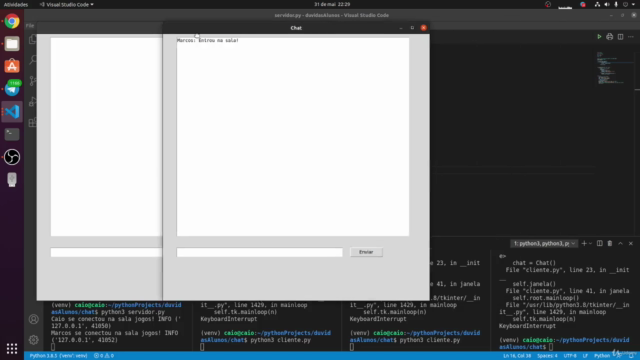The height and width of the screenshot is (360, 640).
Task: Maximize the terminal panel with up chevron
Action: click(x=620, y=244)
